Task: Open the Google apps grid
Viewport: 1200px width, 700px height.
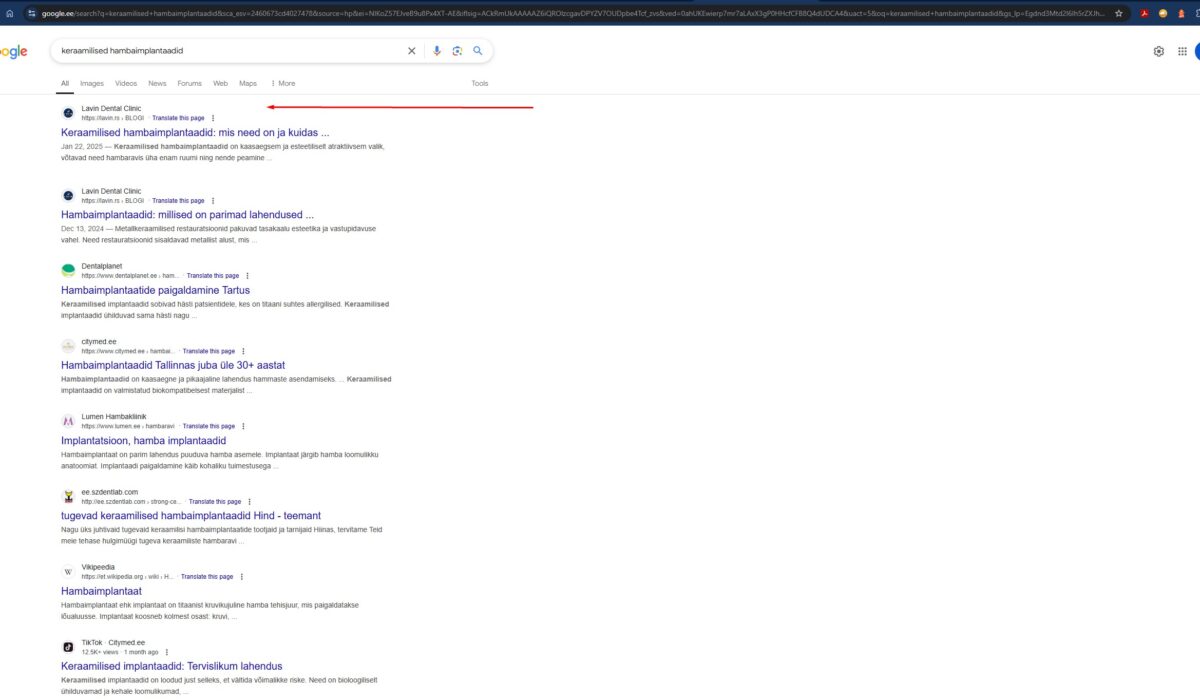Action: [x=1183, y=51]
